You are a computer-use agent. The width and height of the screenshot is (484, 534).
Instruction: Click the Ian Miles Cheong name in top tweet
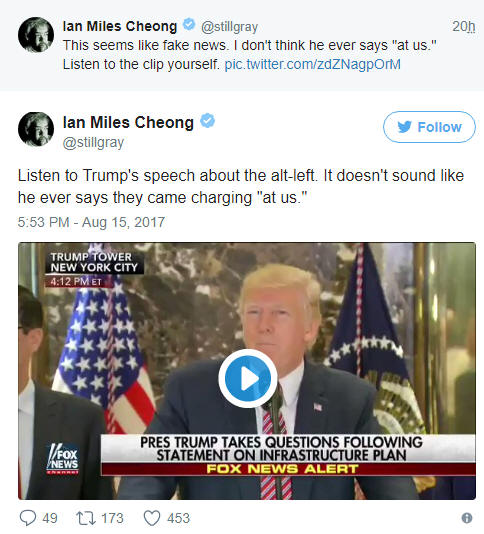tap(120, 26)
